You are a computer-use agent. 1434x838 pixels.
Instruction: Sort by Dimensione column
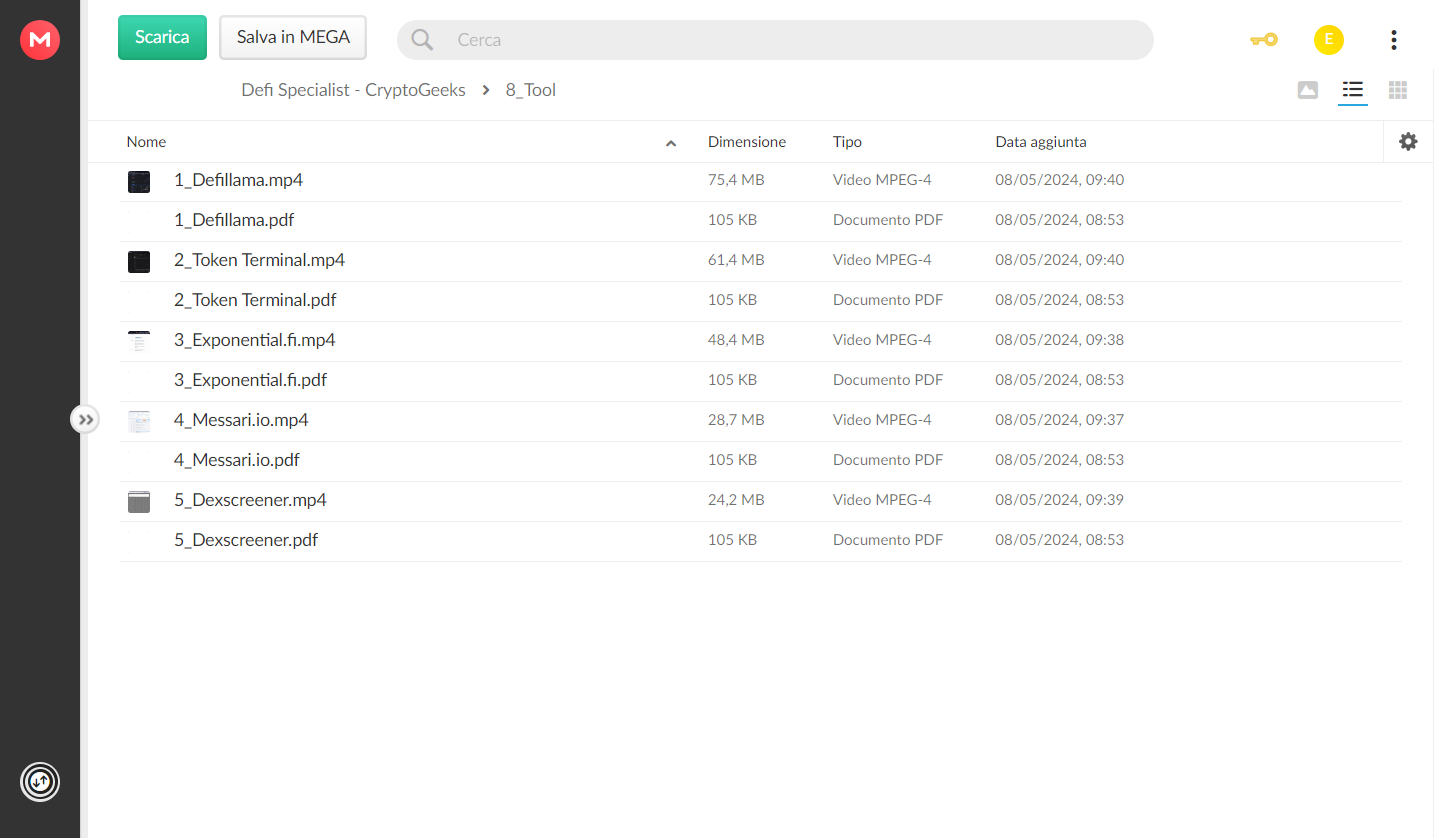747,142
